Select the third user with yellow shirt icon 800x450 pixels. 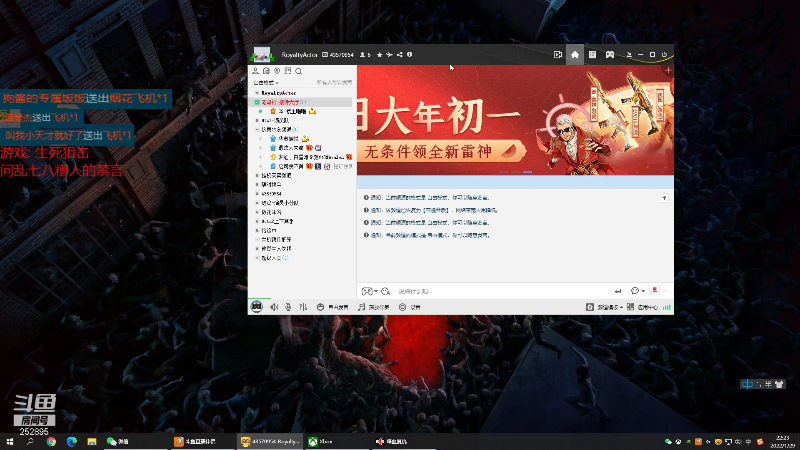tap(311, 157)
